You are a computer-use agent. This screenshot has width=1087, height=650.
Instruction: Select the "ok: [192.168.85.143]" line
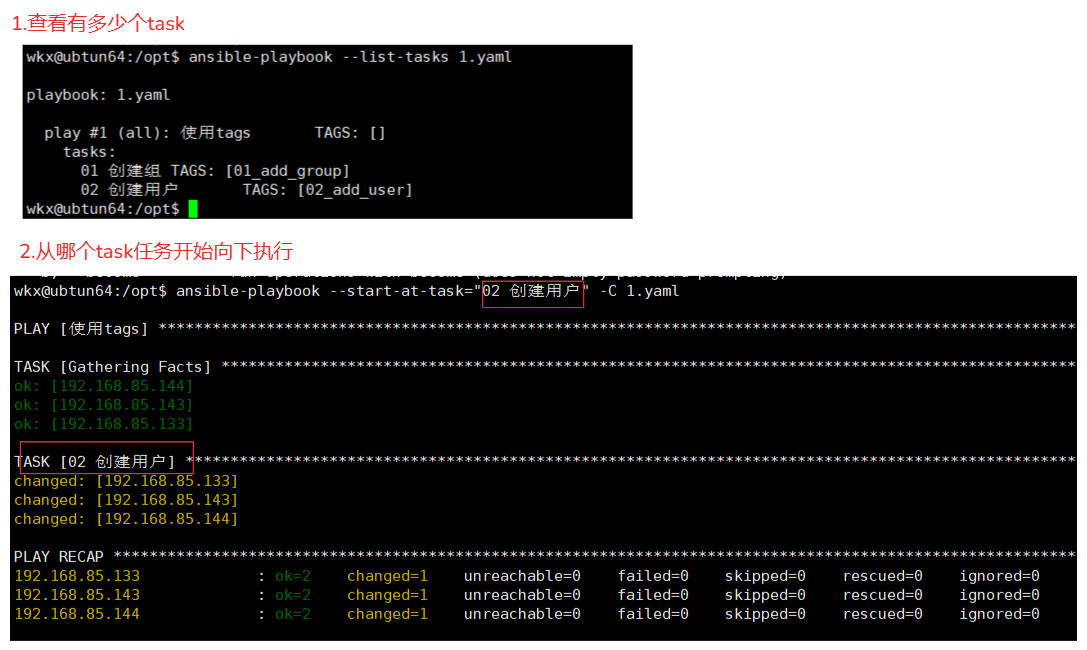[x=103, y=405]
